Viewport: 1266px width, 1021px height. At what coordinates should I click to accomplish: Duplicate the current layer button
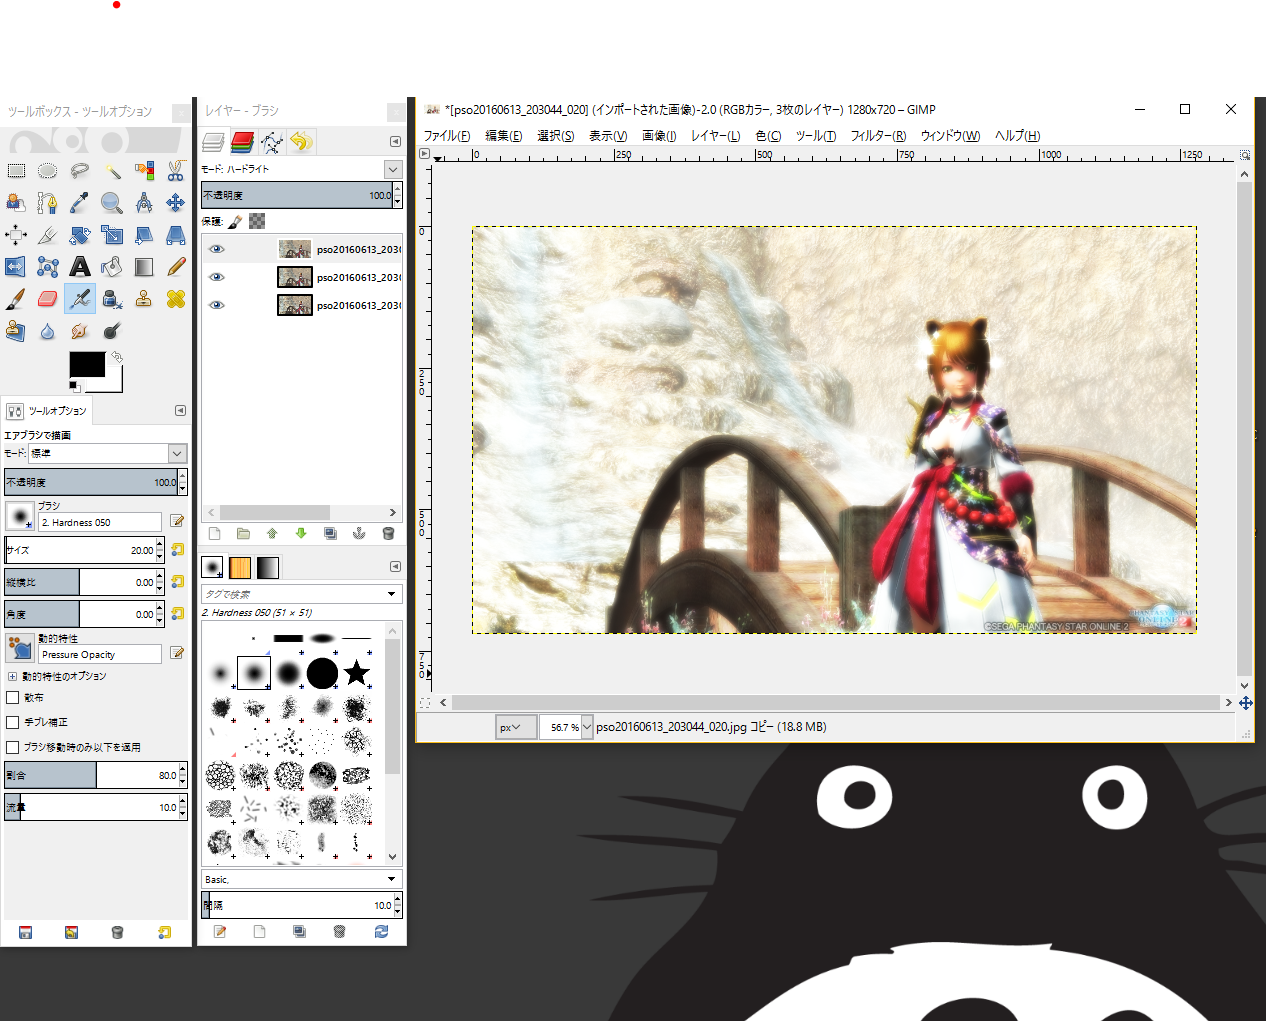330,534
